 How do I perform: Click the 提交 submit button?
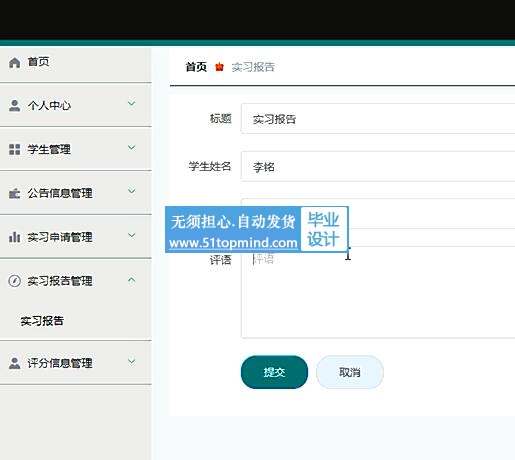pos(274,372)
